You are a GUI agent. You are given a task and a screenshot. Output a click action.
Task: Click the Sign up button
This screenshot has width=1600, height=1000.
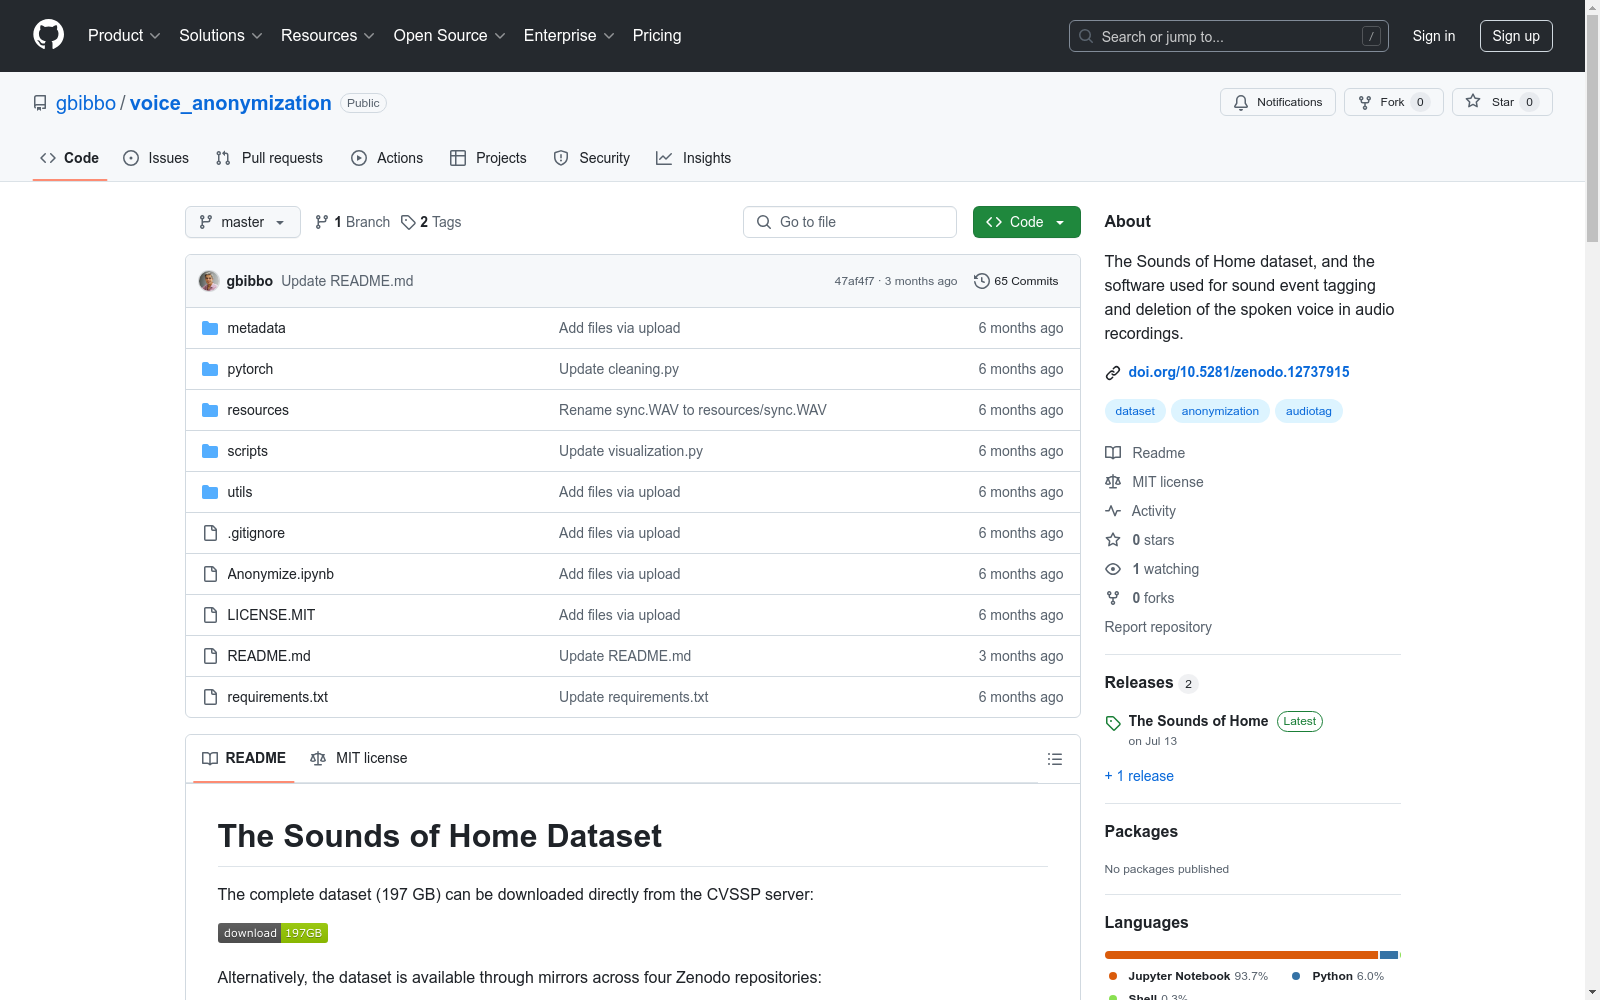pos(1516,36)
